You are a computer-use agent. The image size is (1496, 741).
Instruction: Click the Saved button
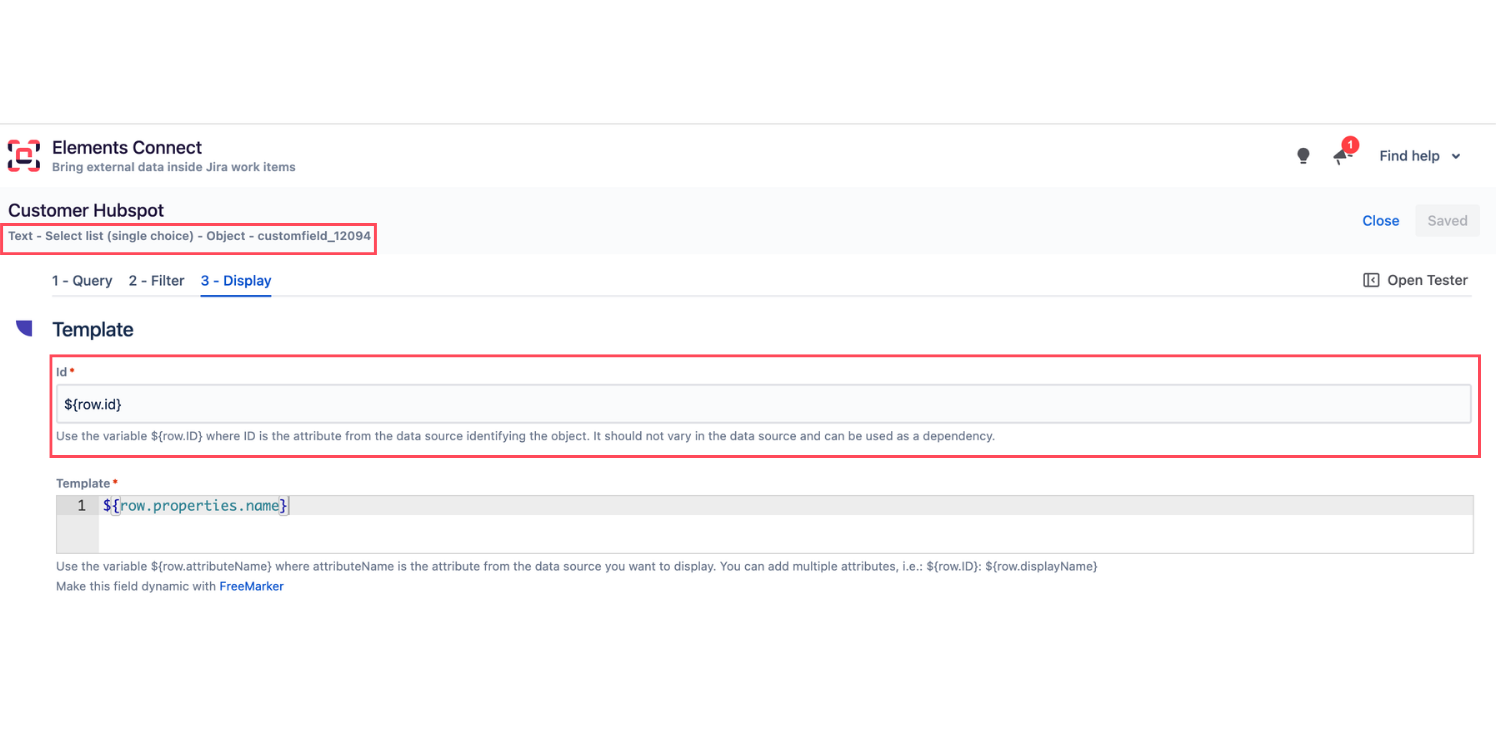click(x=1447, y=221)
